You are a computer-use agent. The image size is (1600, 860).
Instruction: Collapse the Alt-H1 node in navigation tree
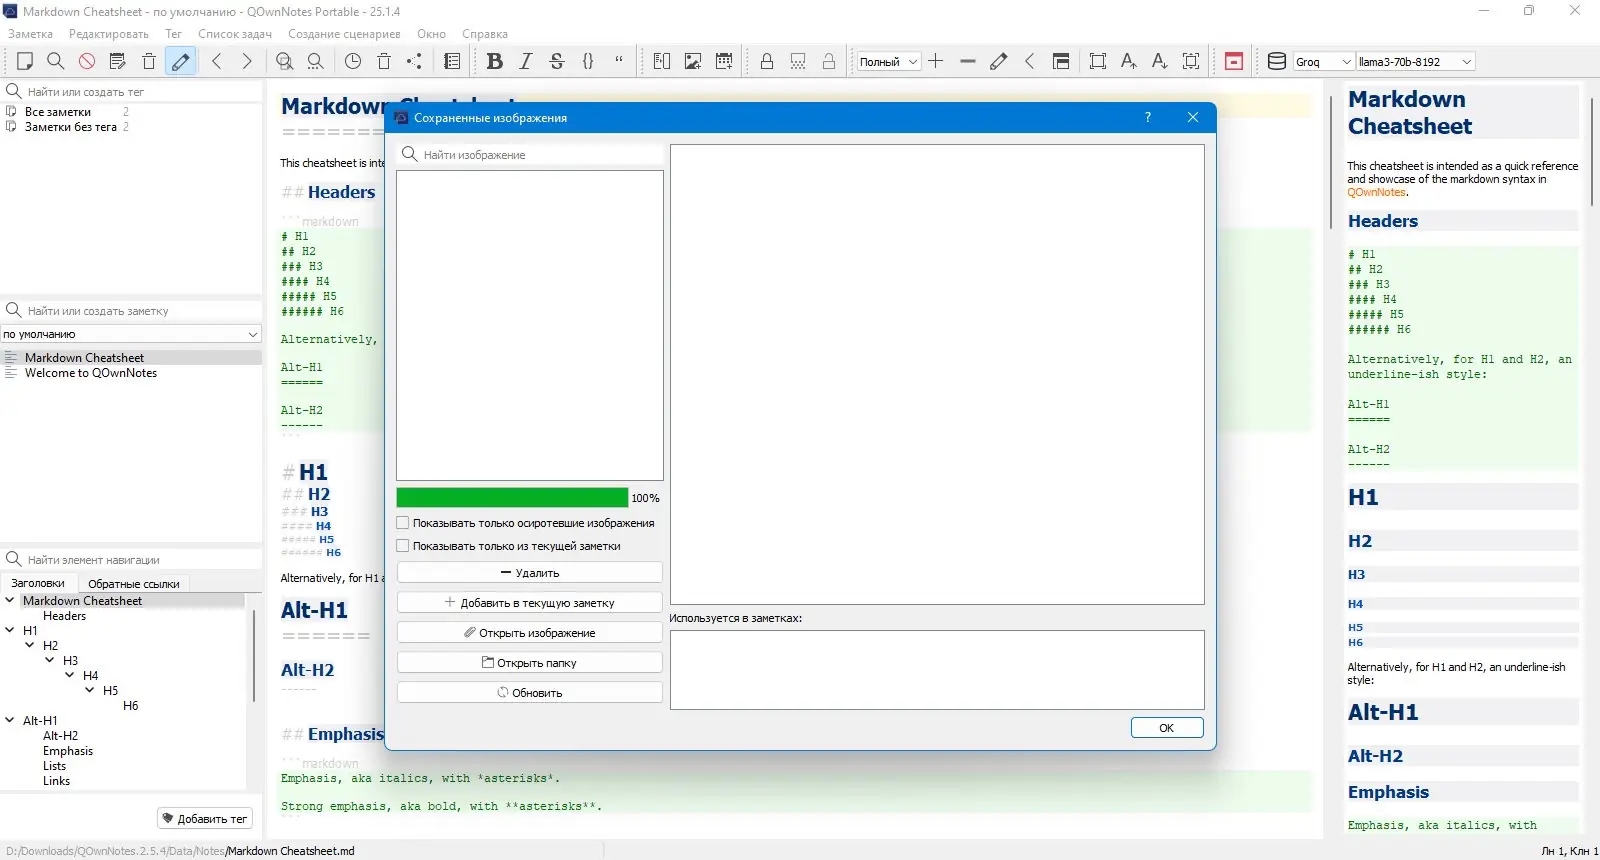coord(10,720)
